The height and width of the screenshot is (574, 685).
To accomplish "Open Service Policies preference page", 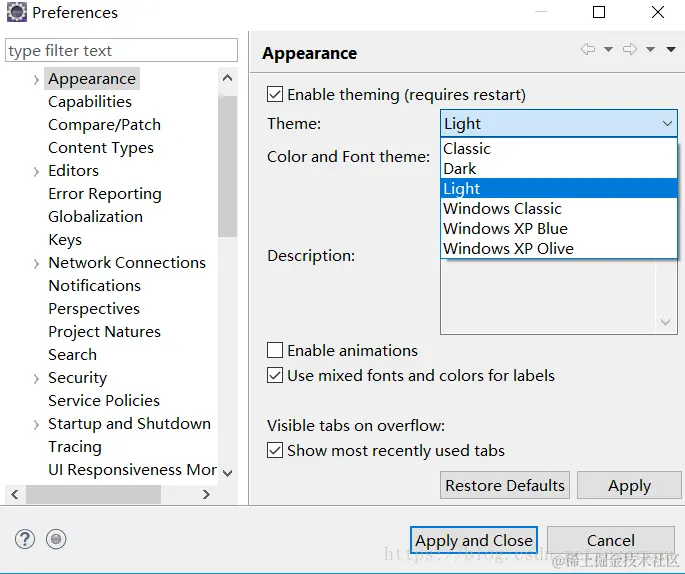I will click(104, 401).
